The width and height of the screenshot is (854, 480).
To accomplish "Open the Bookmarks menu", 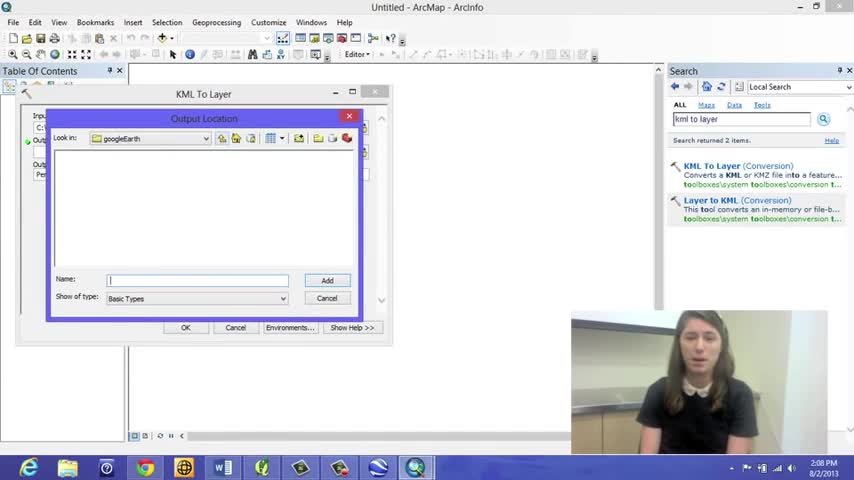I will 95,22.
